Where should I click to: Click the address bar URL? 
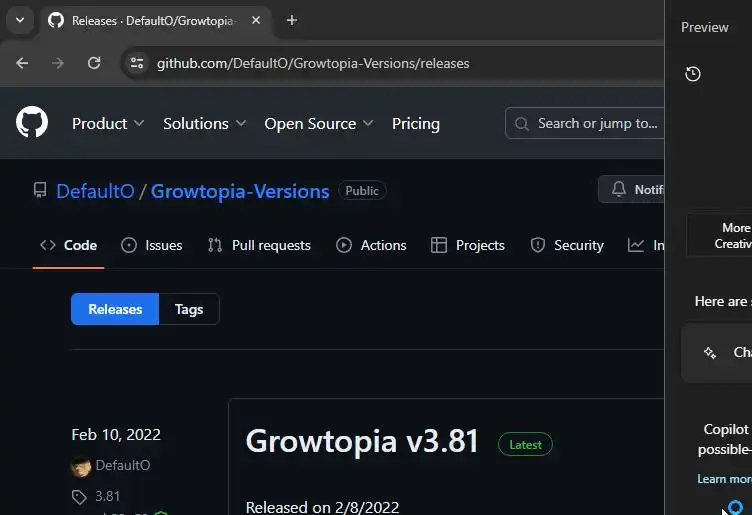tap(313, 63)
